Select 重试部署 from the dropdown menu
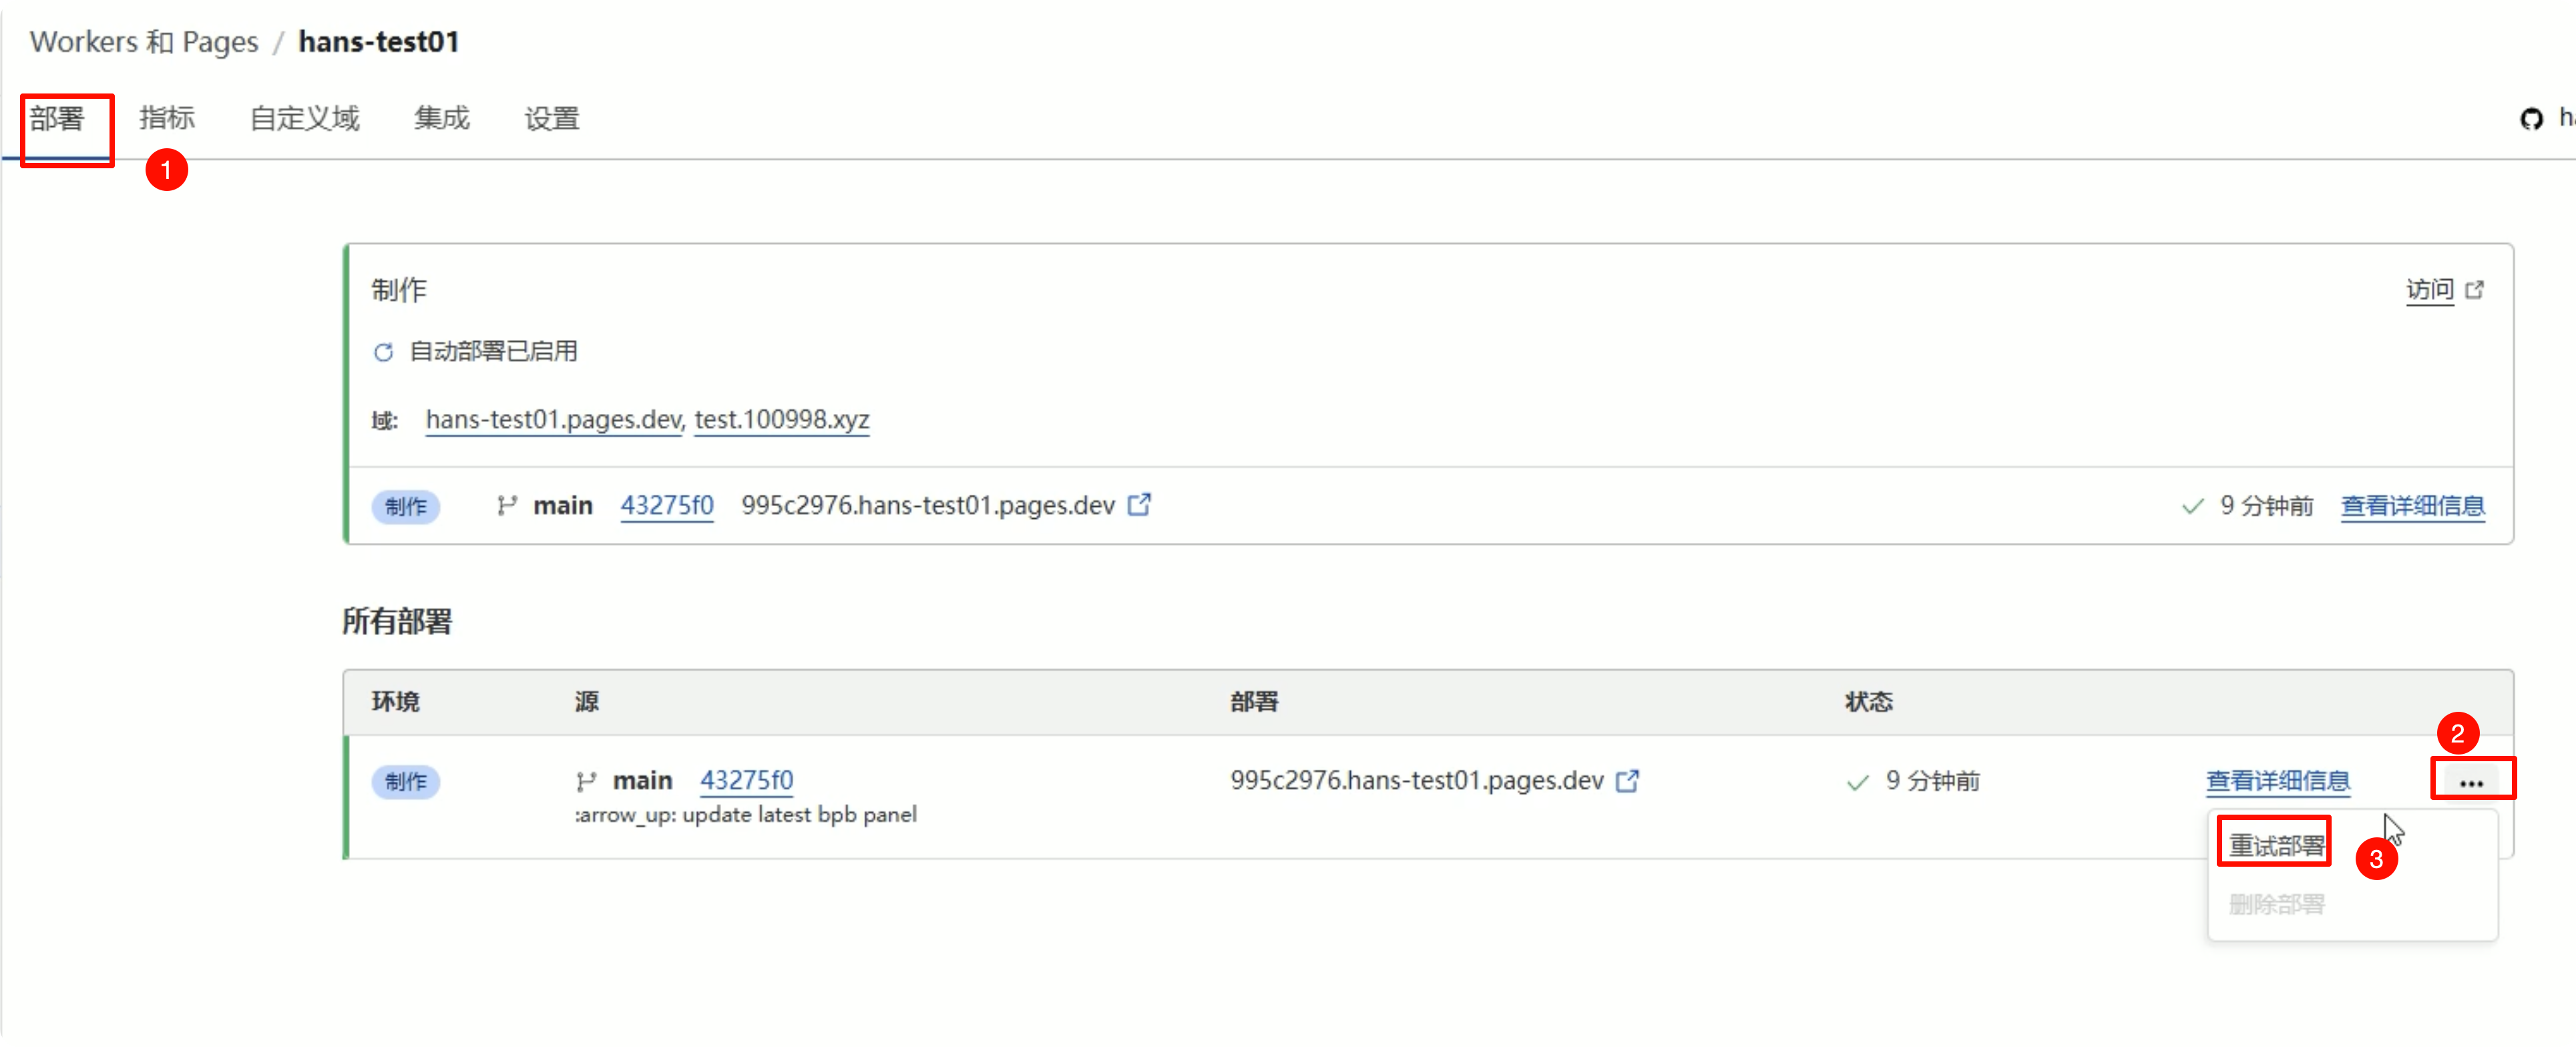The image size is (2576, 1047). (2276, 845)
